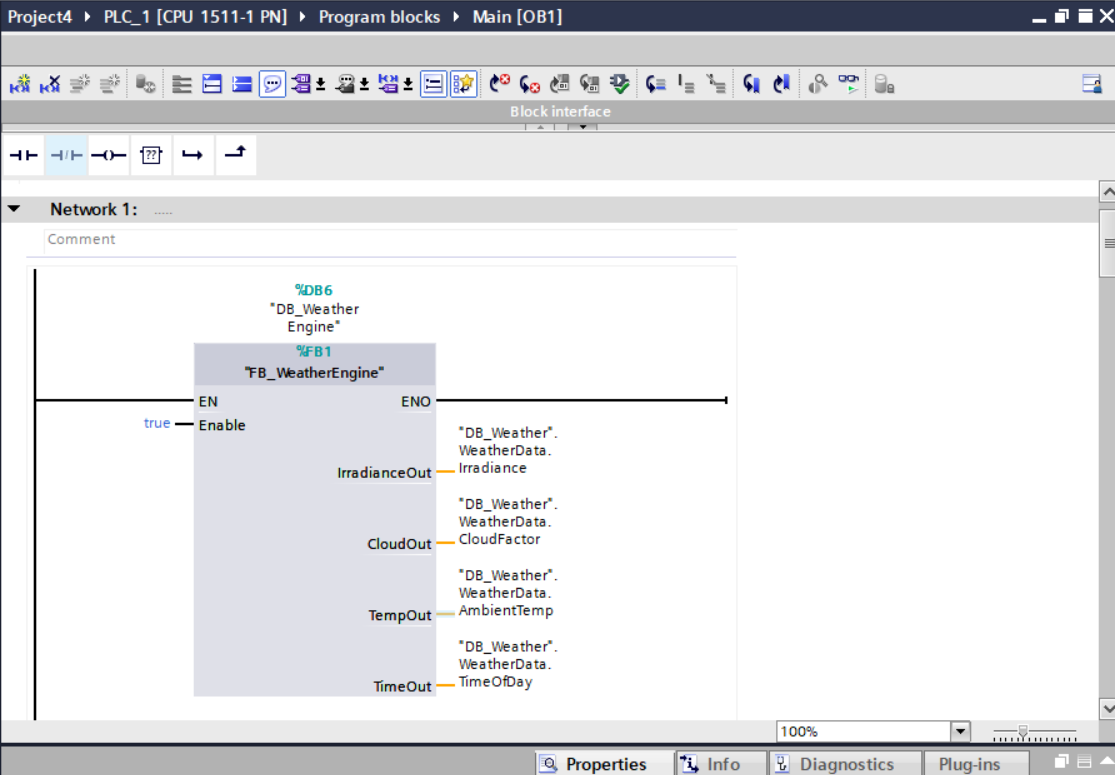The image size is (1115, 775).
Task: Click the tag information icon
Action: (x=345, y=84)
